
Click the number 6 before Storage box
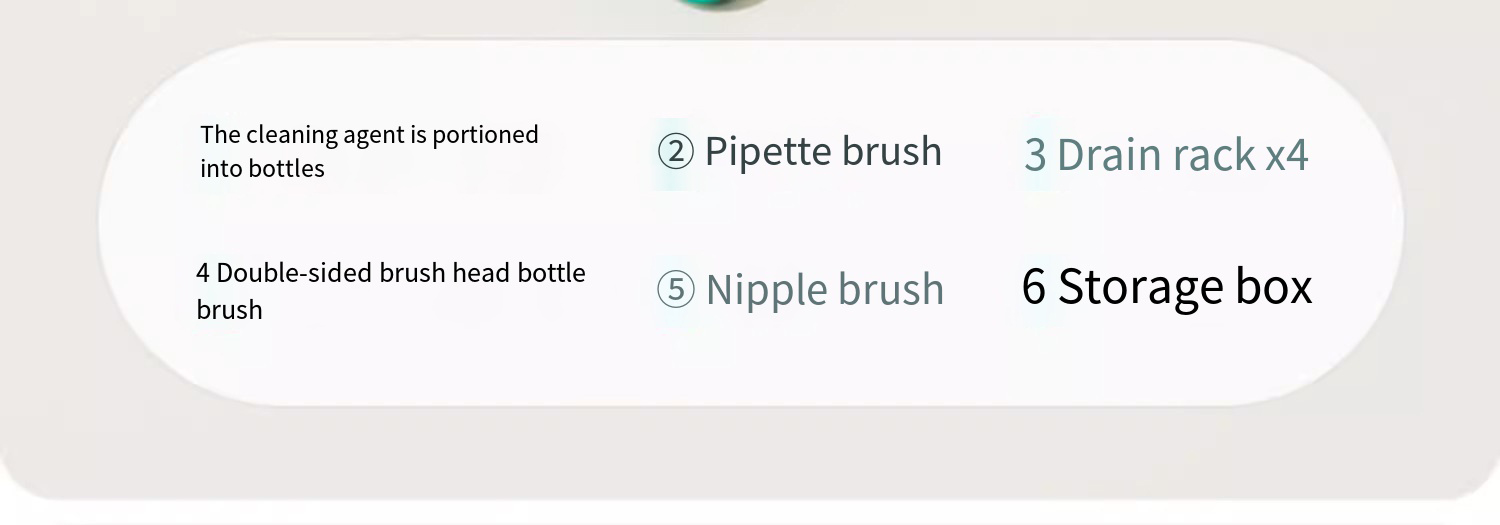point(1034,287)
